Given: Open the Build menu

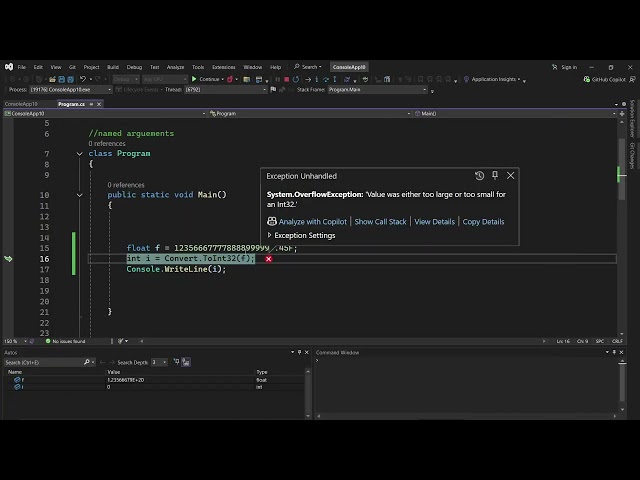Looking at the screenshot, I should pos(113,67).
